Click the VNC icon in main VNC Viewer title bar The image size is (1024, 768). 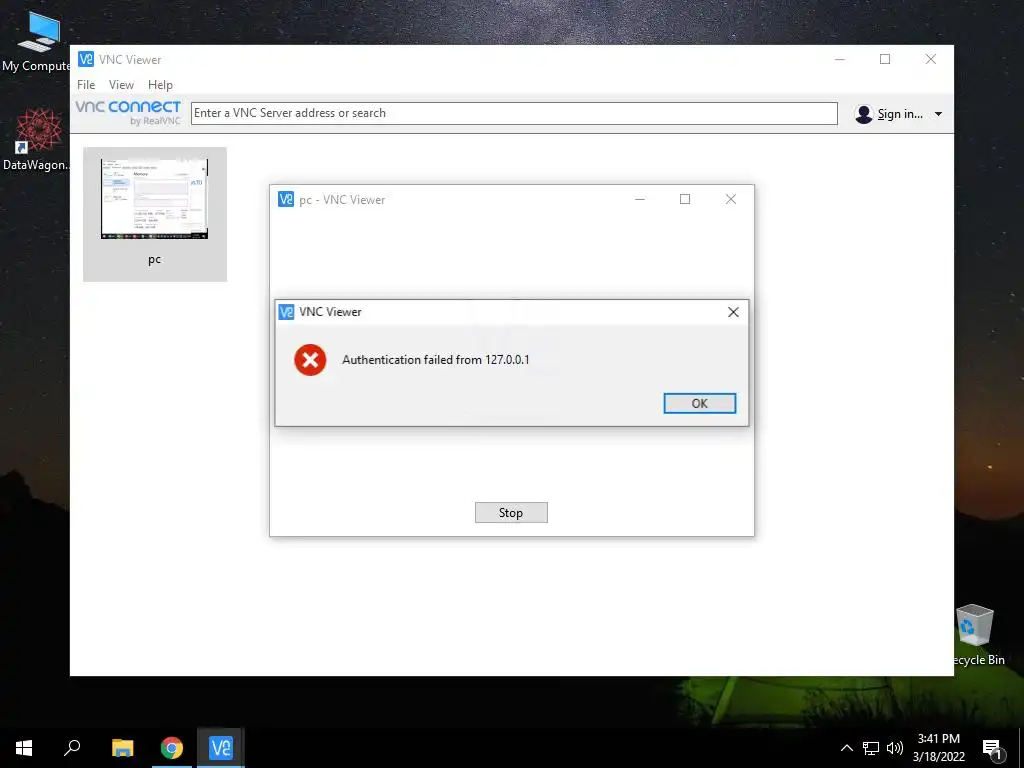point(86,59)
